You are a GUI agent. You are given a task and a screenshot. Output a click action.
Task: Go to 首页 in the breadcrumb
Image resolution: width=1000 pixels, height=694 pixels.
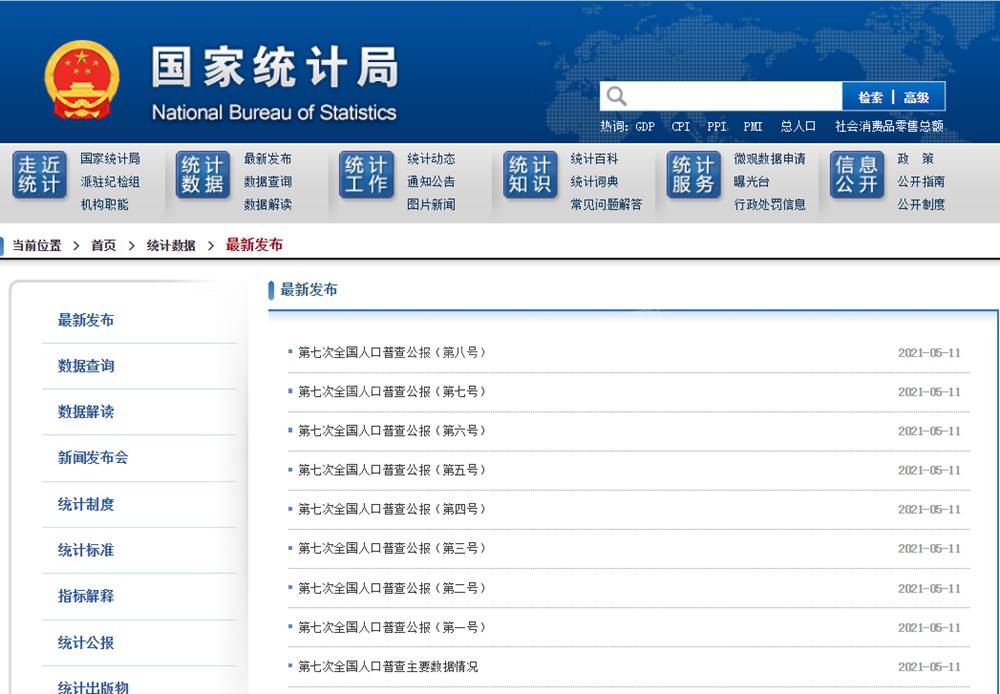104,245
